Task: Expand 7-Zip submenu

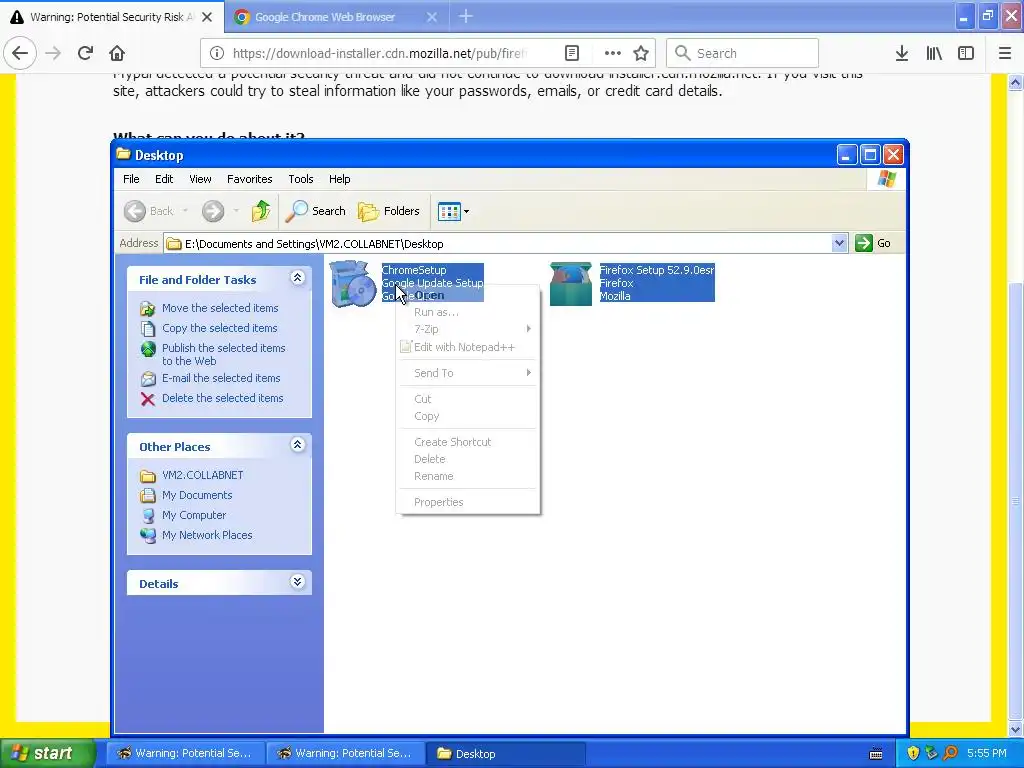Action: click(x=468, y=329)
